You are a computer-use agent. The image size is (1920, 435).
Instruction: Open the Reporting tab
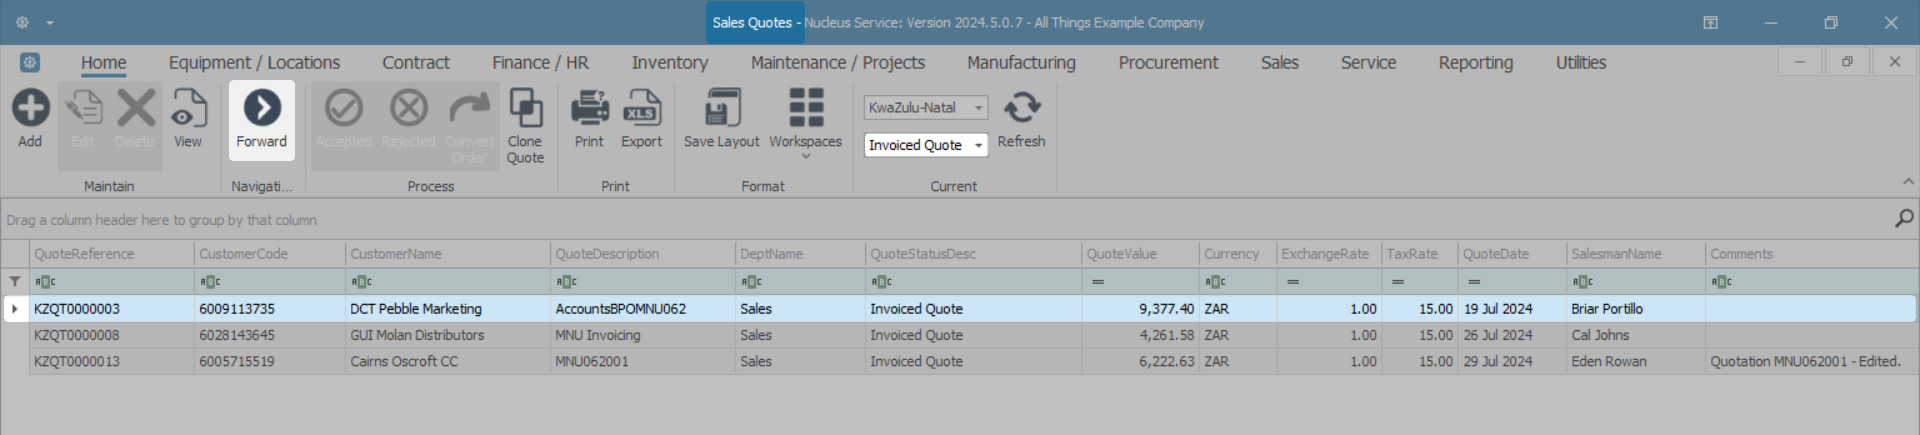[x=1475, y=63]
